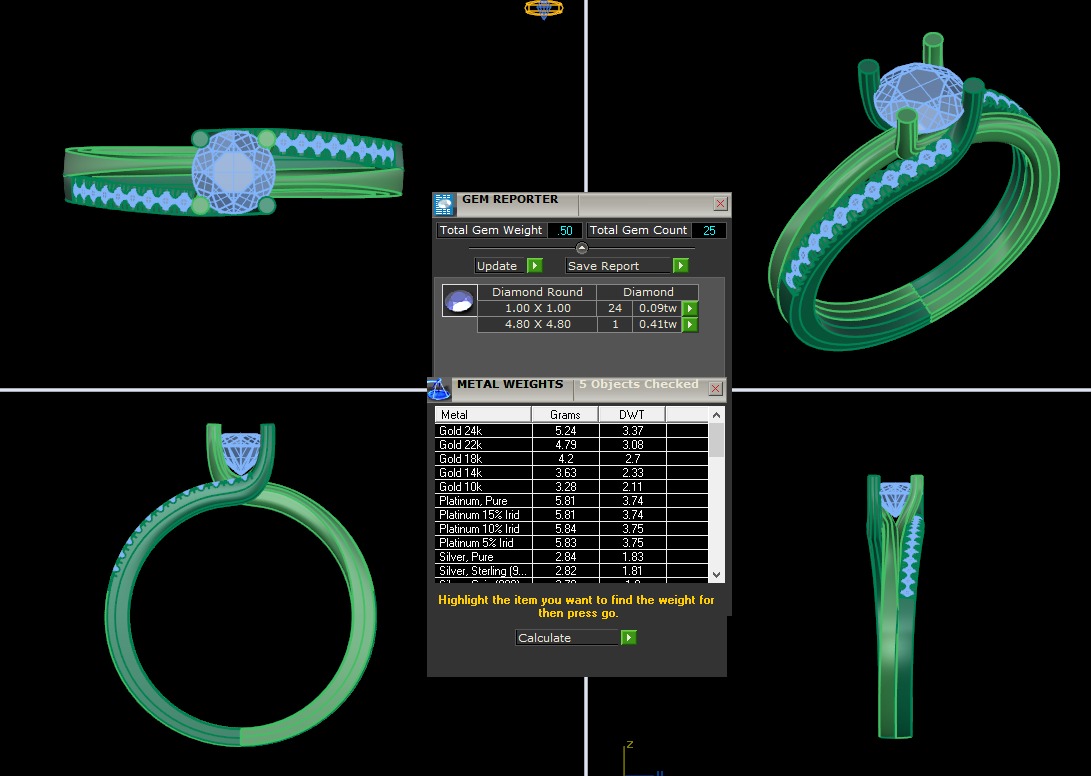This screenshot has height=776, width=1091.
Task: Collapse Gem Reporter with the round chevron
Action: [x=582, y=248]
